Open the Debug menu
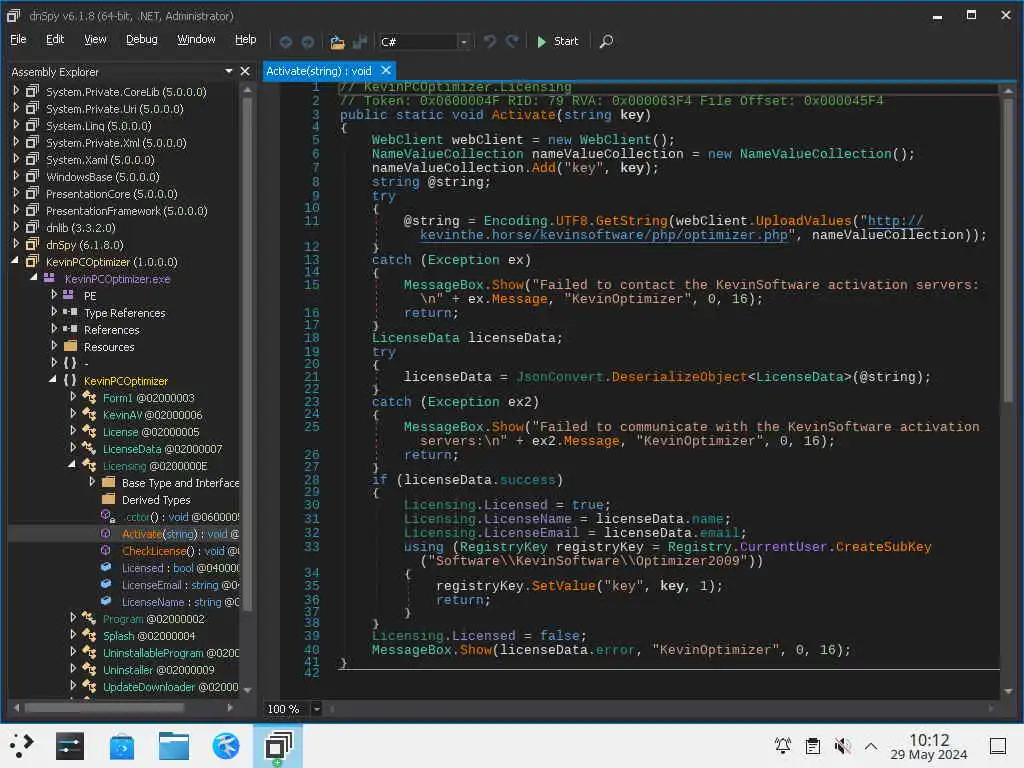1024x768 pixels. click(x=142, y=39)
